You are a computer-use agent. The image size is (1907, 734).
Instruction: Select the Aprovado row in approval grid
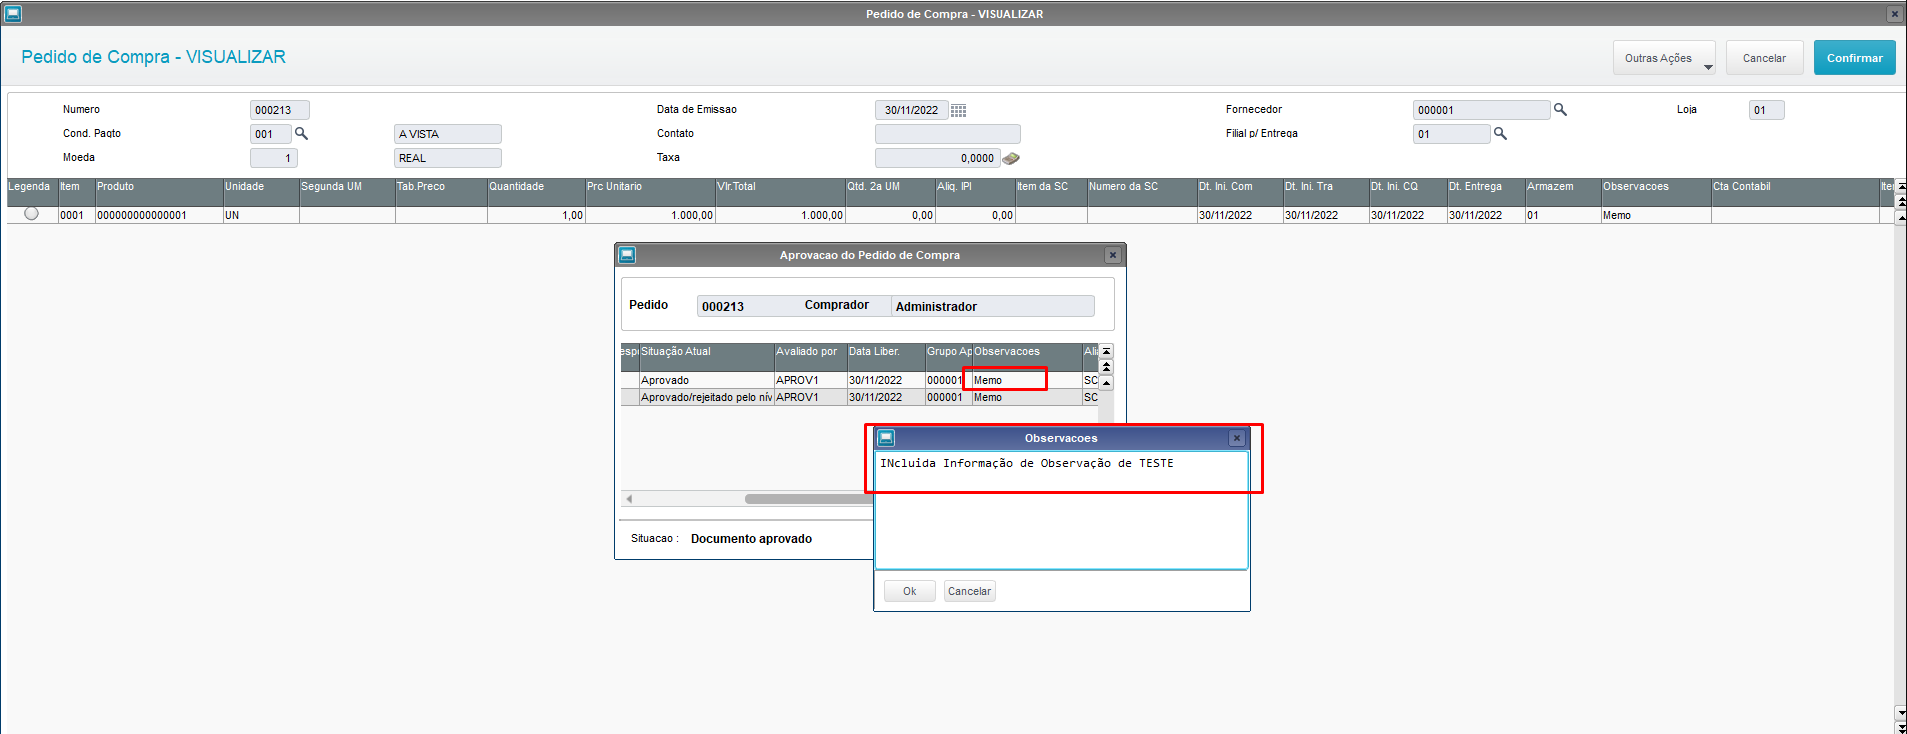(859, 380)
